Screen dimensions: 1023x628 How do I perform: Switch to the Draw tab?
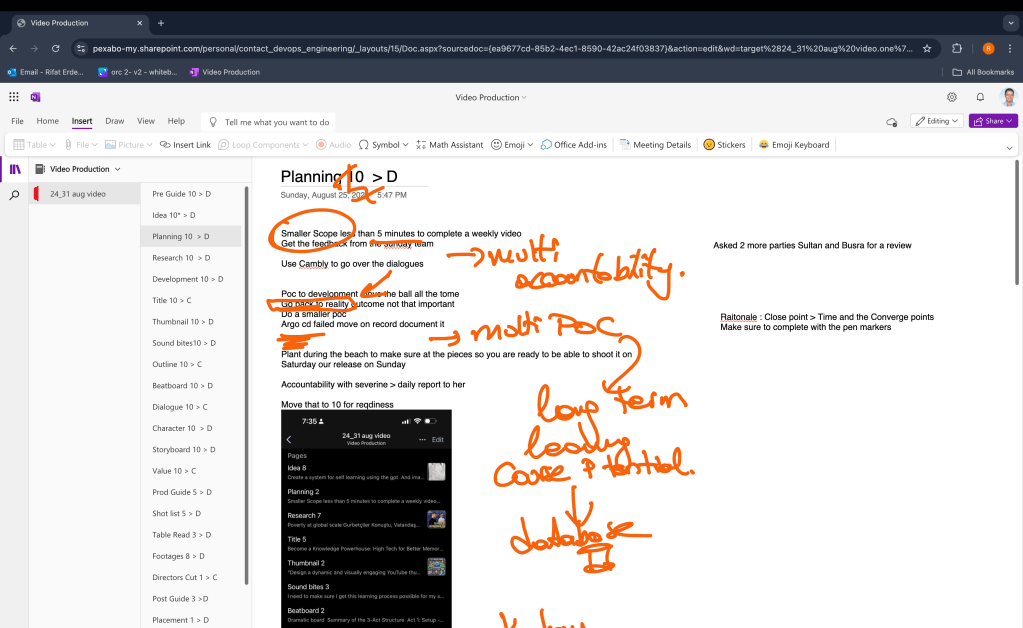115,121
